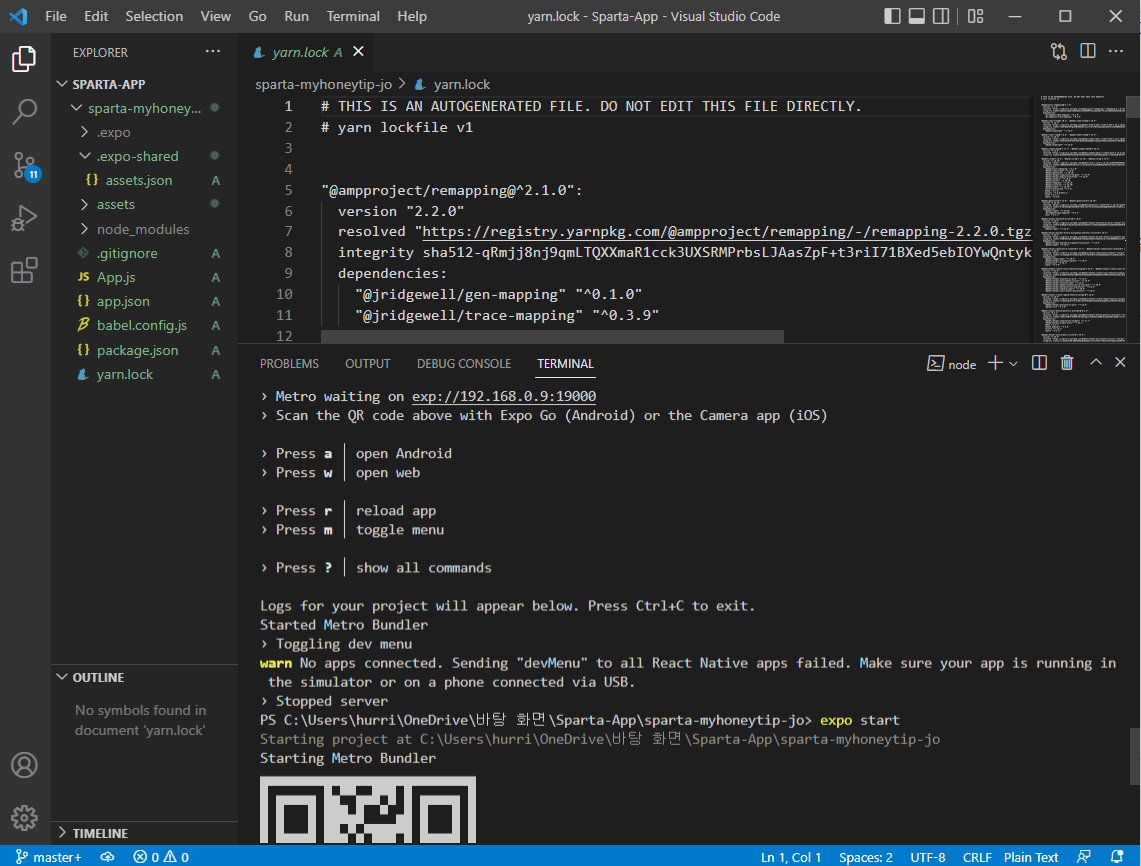The width and height of the screenshot is (1141, 866).
Task: Open Source Control view with 11 changes
Action: coord(24,166)
